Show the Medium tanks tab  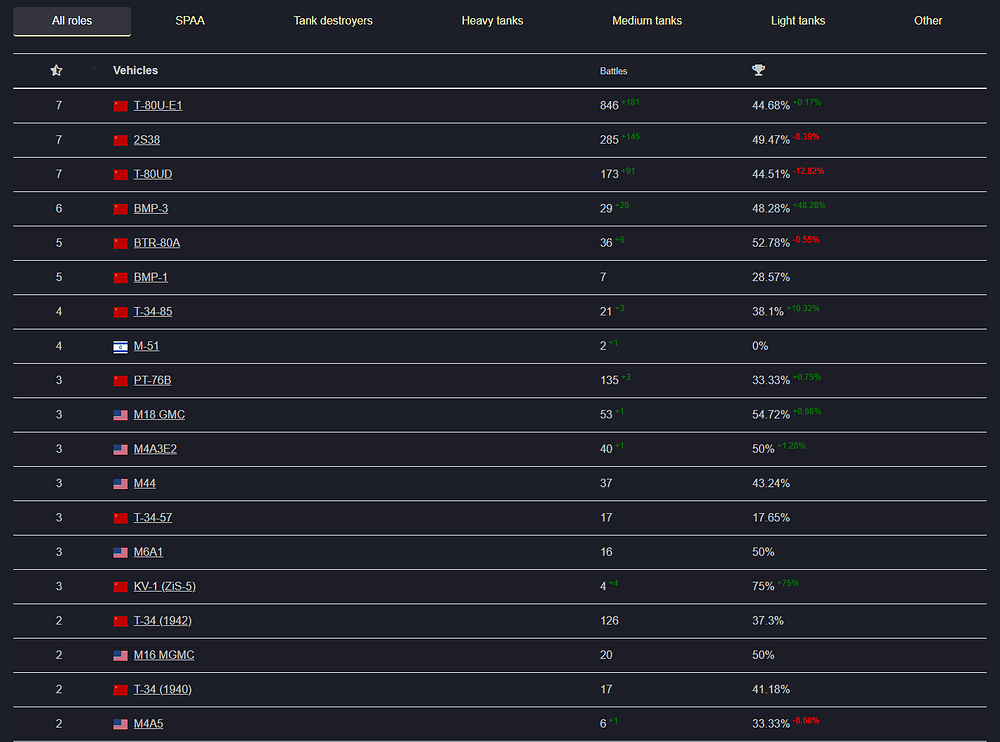(x=647, y=21)
